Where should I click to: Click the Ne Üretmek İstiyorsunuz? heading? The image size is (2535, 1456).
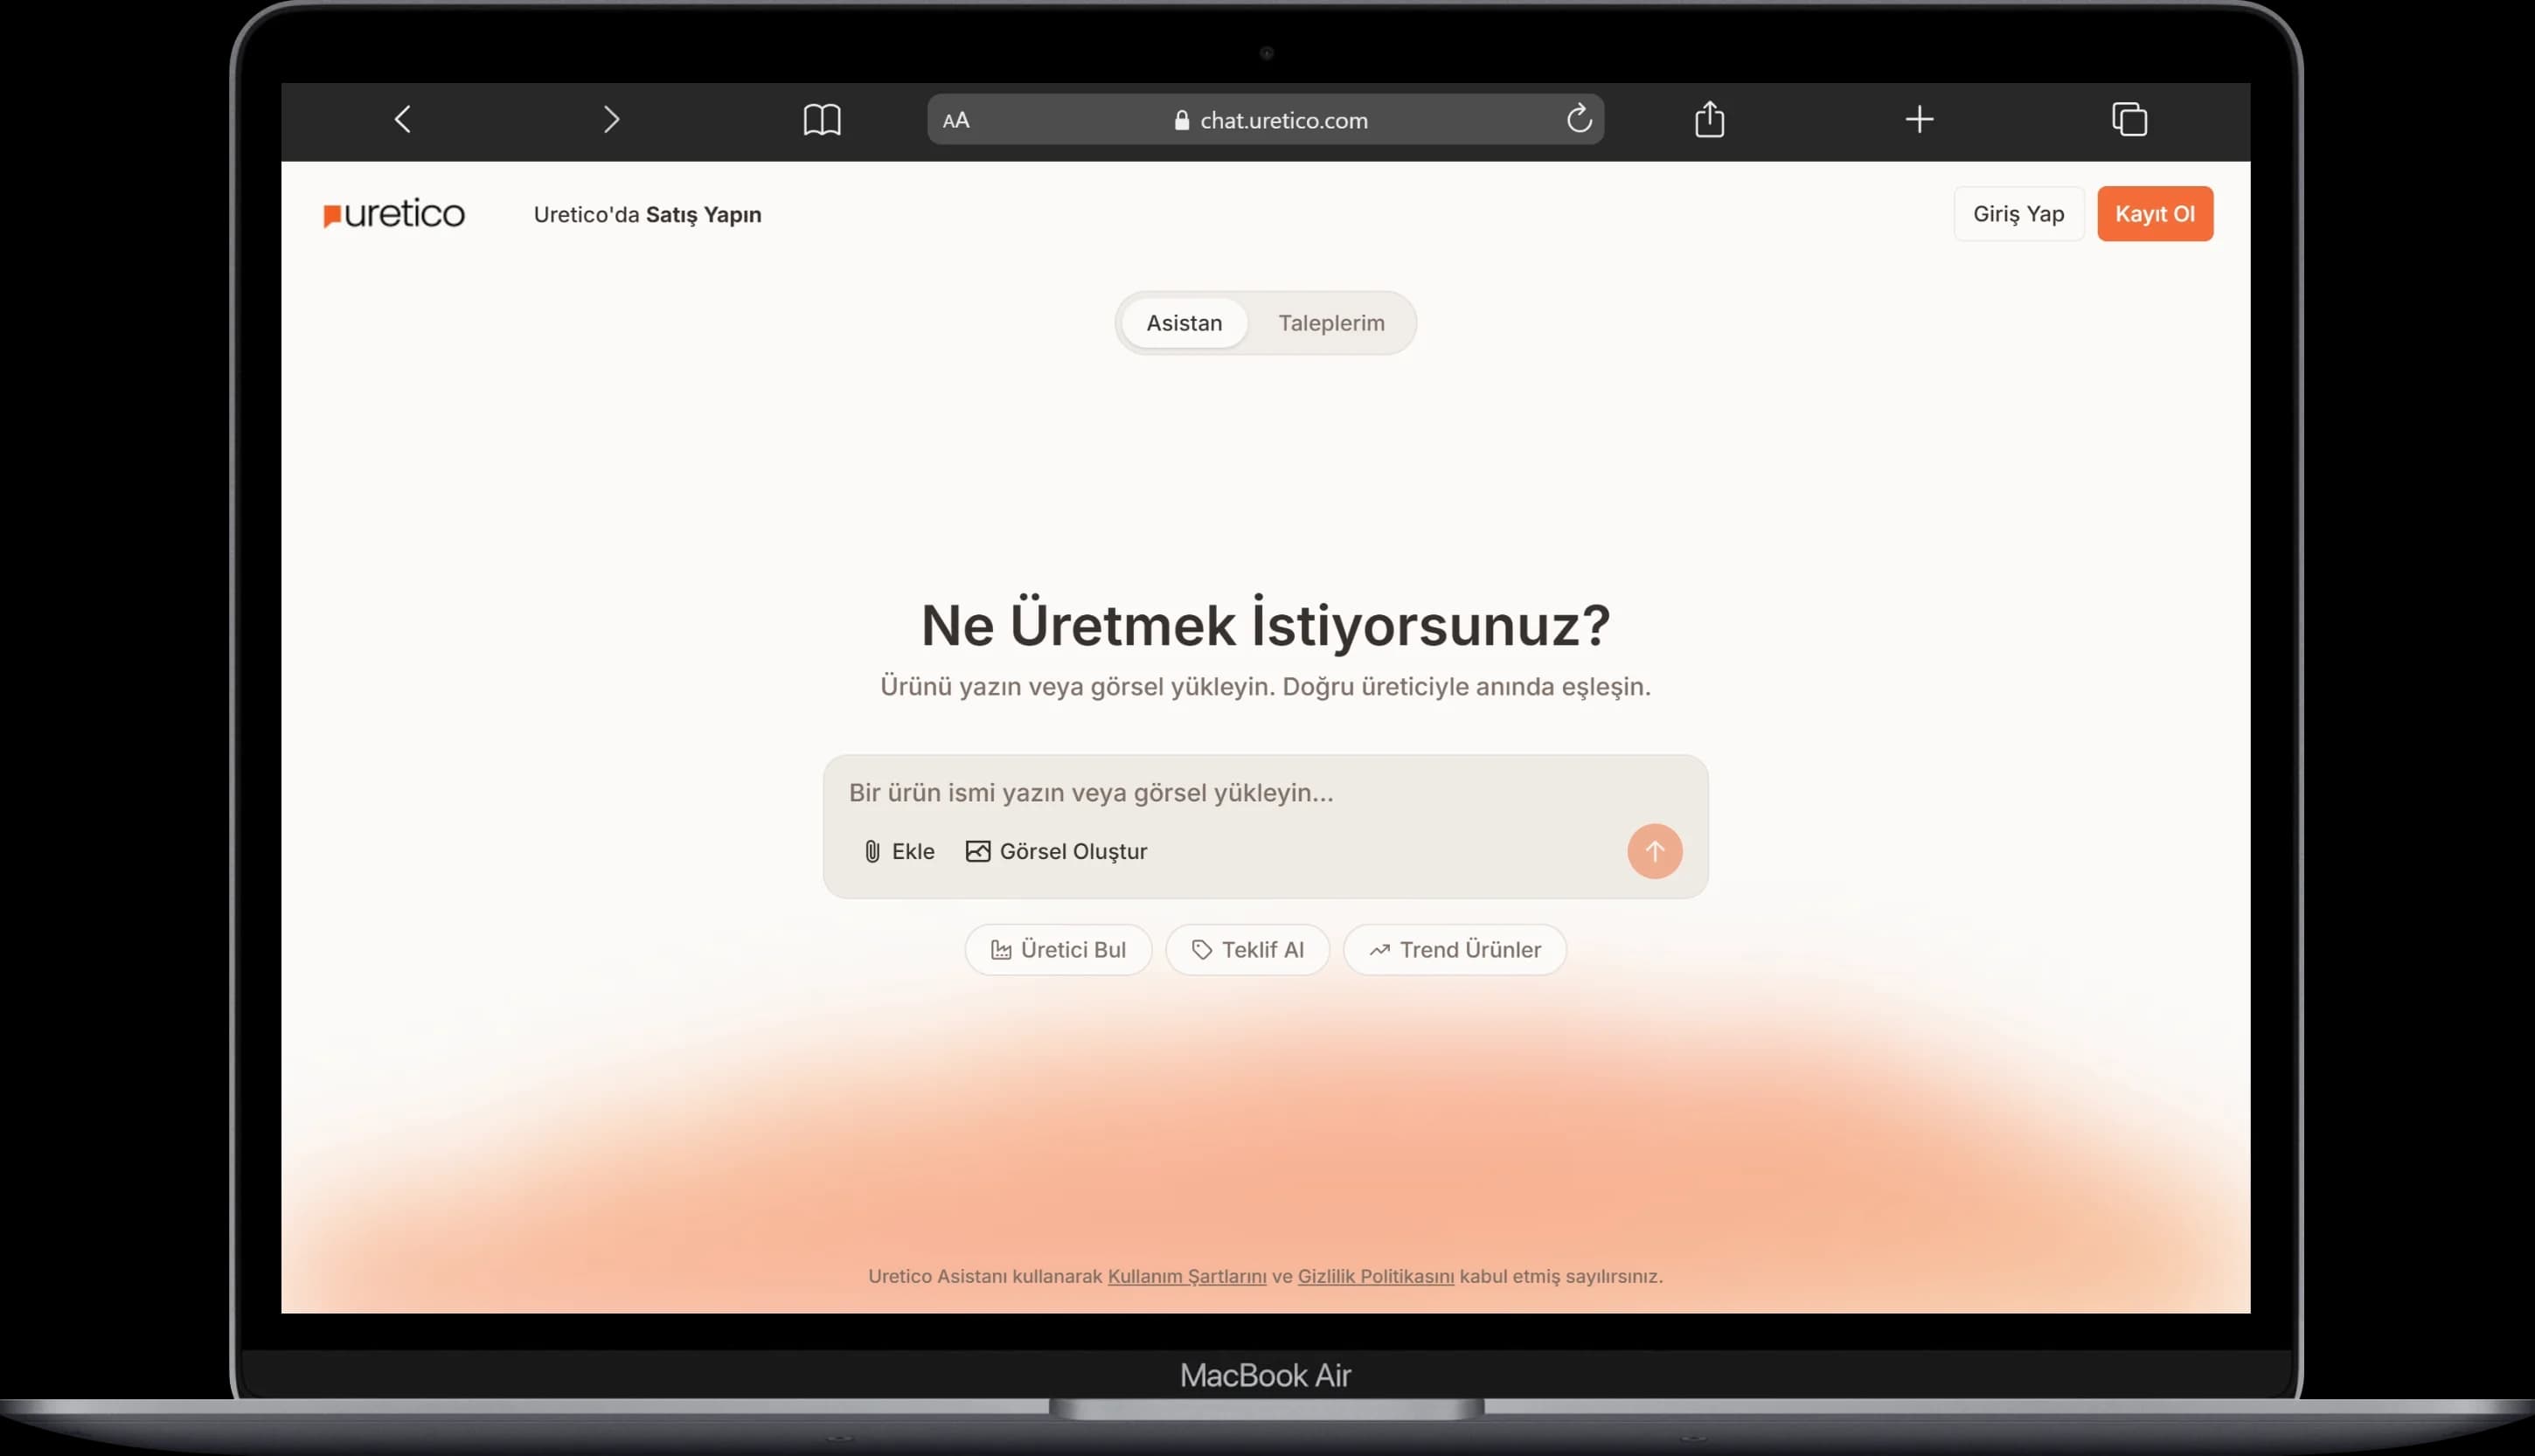click(x=1265, y=625)
